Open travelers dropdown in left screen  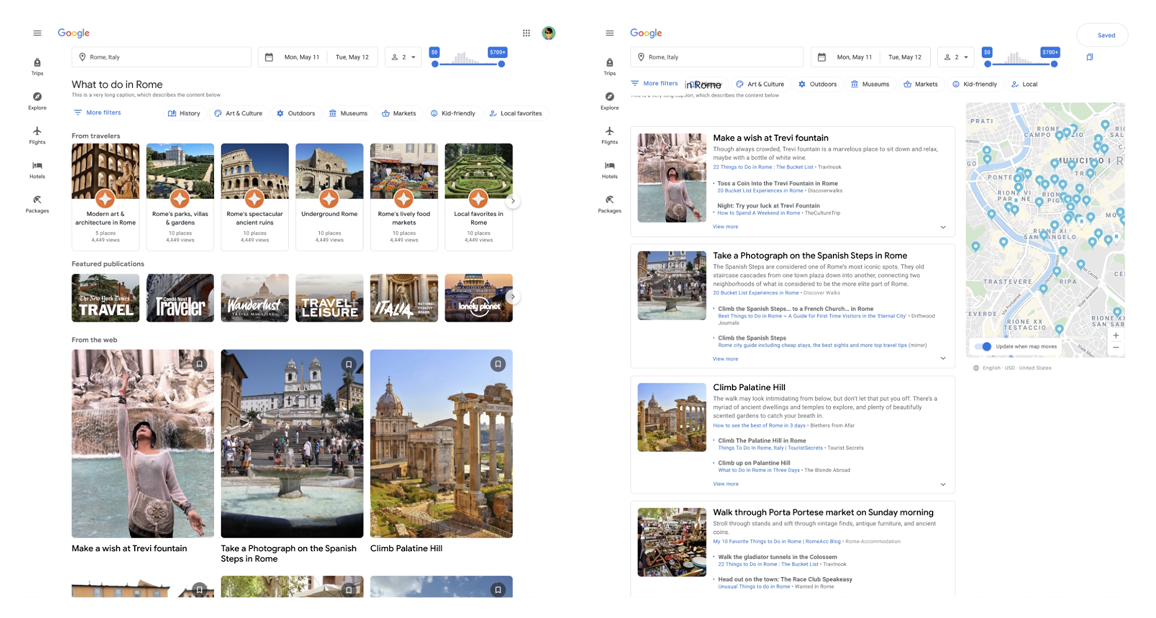point(403,57)
